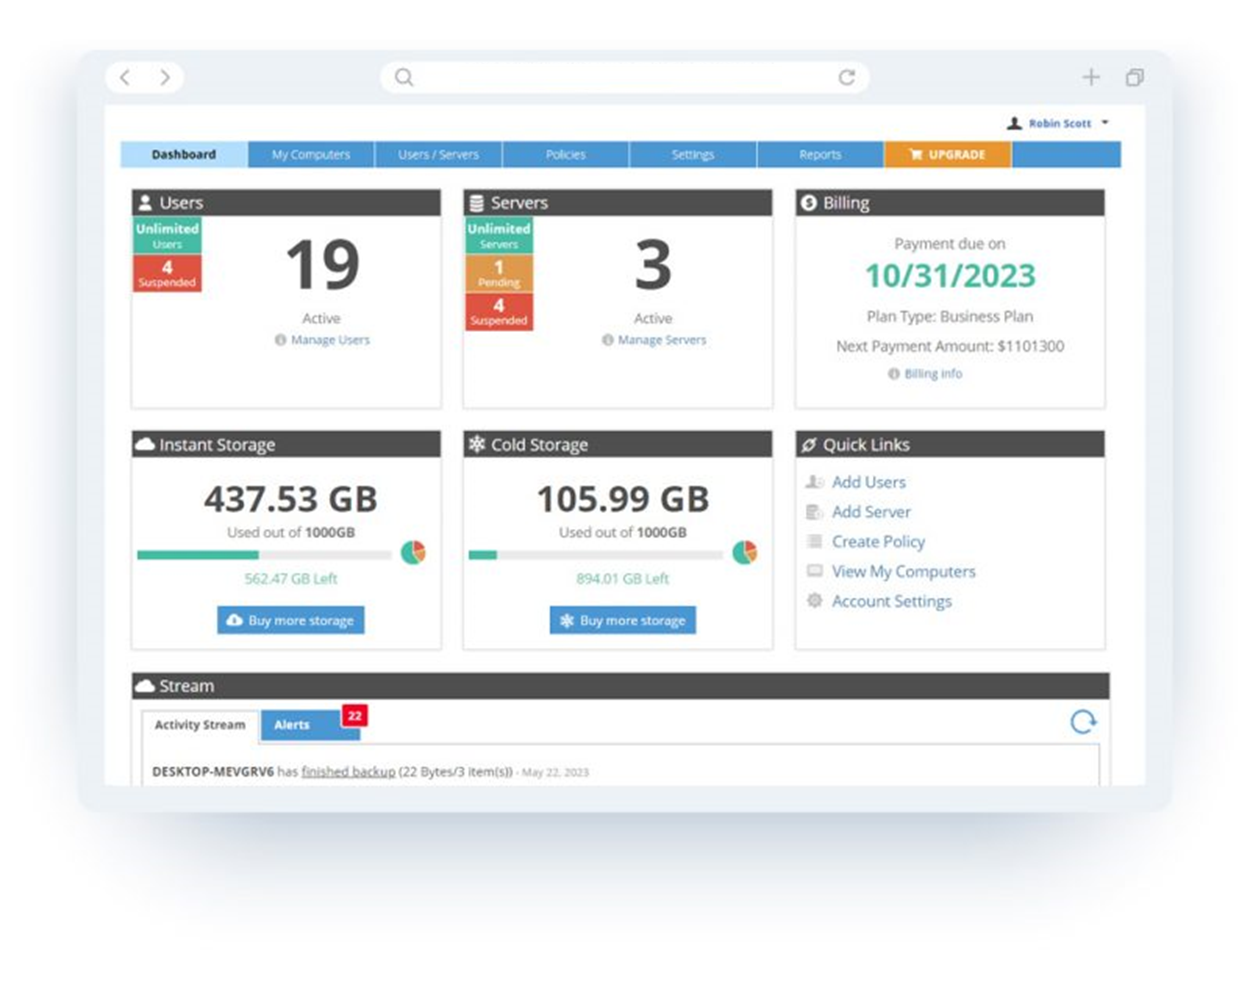The image size is (1250, 992).
Task: Click the monitor icon beside View My Computers
Action: click(814, 571)
